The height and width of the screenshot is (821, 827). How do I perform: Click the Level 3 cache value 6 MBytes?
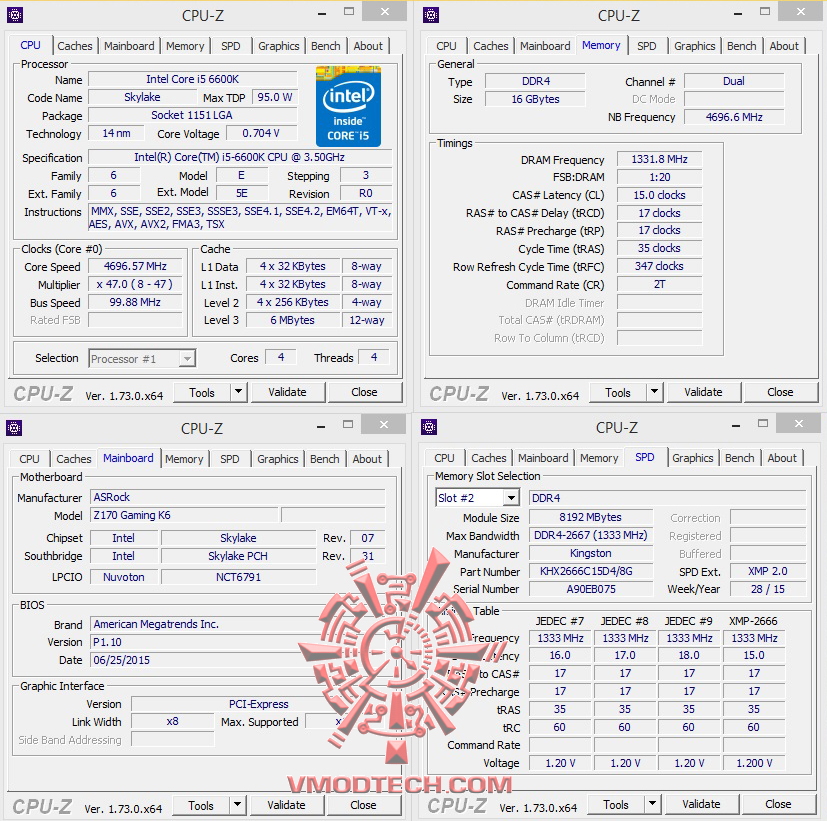(293, 320)
